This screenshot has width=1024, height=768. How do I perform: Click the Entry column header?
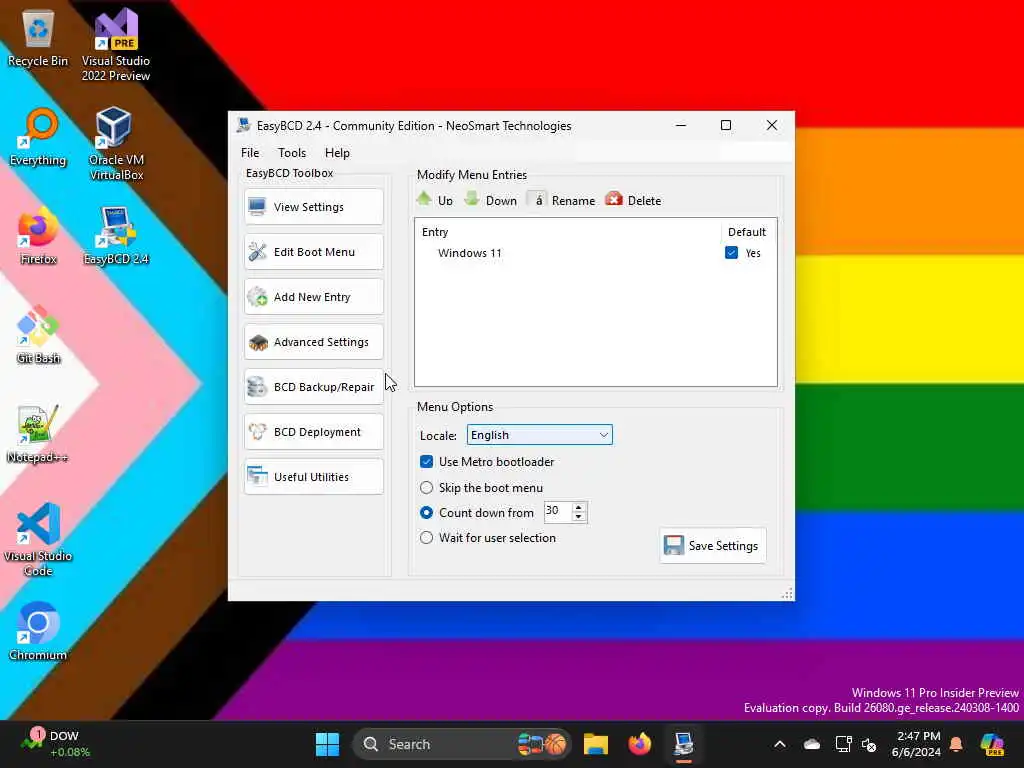click(435, 232)
